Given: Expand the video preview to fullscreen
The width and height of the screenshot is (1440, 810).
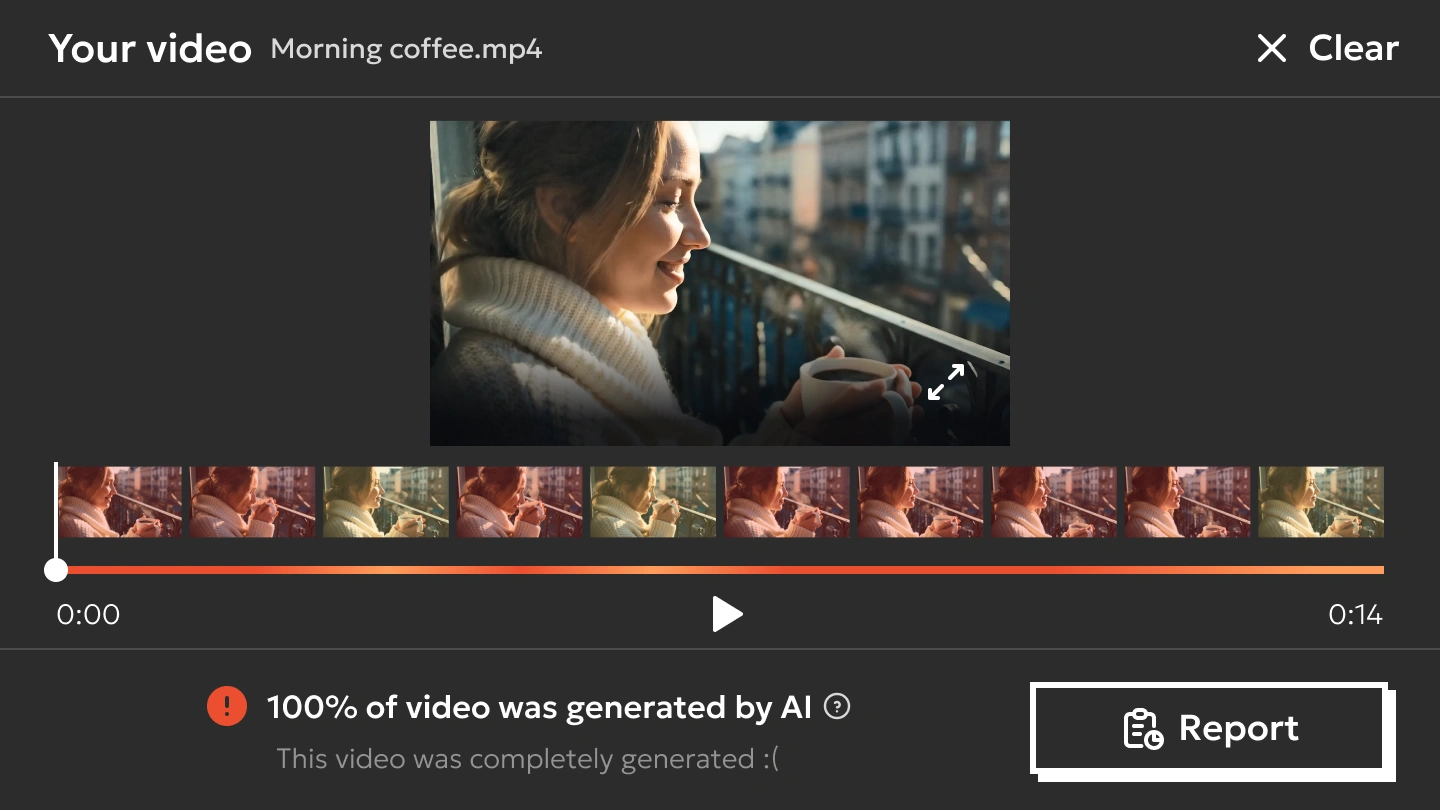Looking at the screenshot, I should coord(945,382).
